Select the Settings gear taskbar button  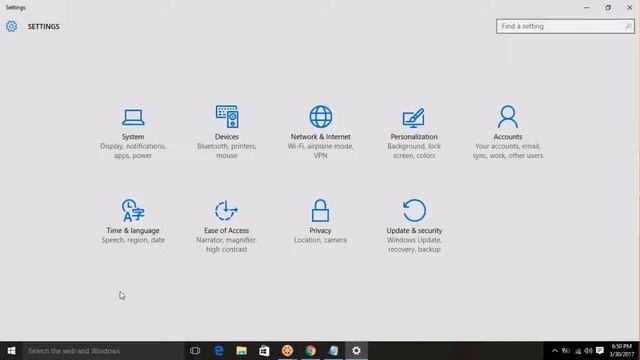356,351
